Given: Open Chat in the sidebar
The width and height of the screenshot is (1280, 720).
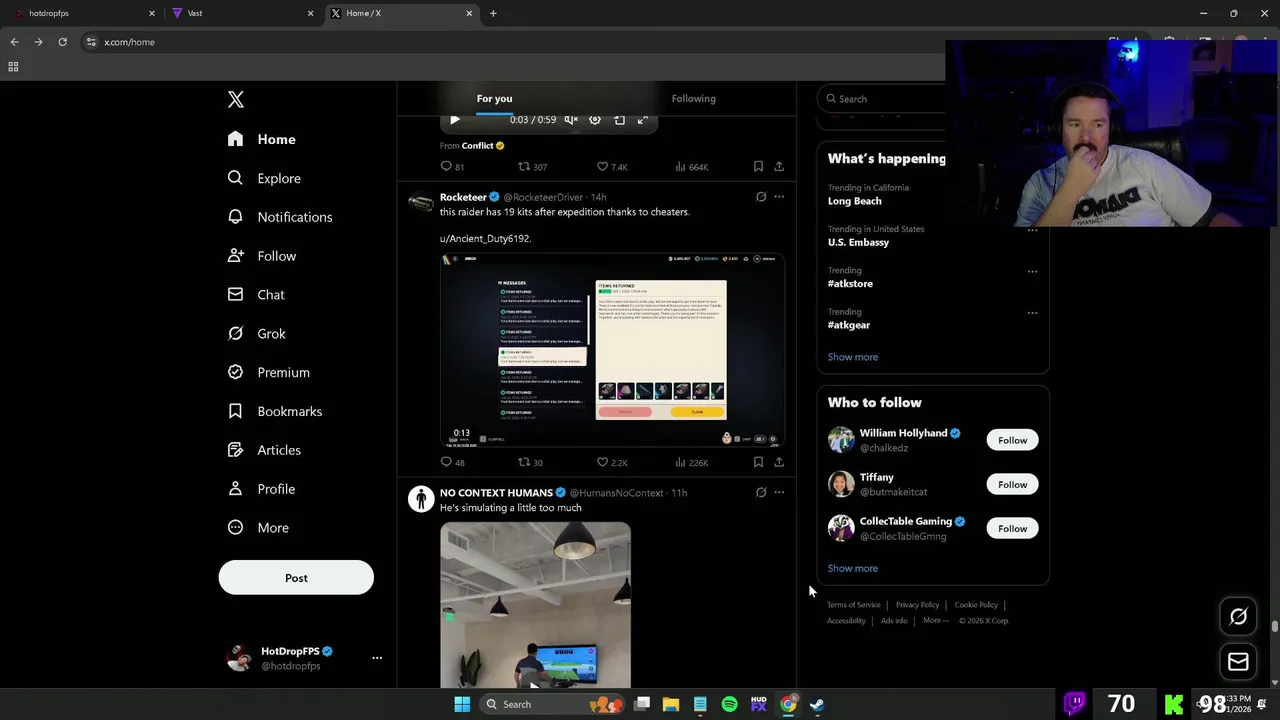Looking at the screenshot, I should [256, 295].
